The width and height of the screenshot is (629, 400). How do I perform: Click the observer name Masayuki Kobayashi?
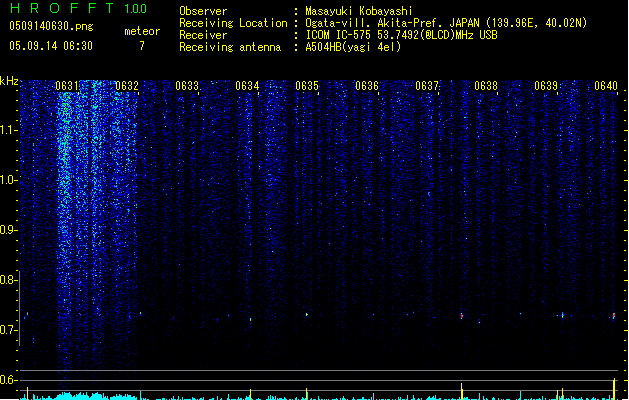(x=359, y=11)
